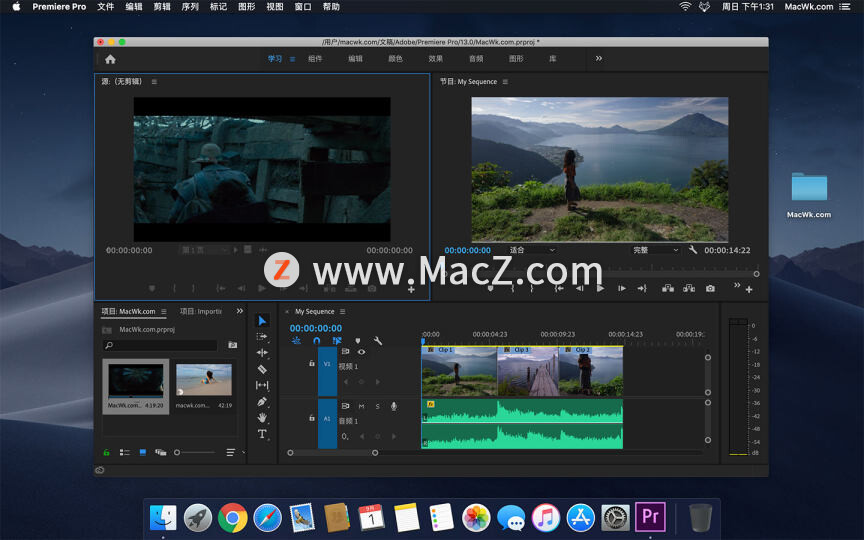Select the Pen tool
Image resolution: width=864 pixels, height=540 pixels.
point(262,402)
